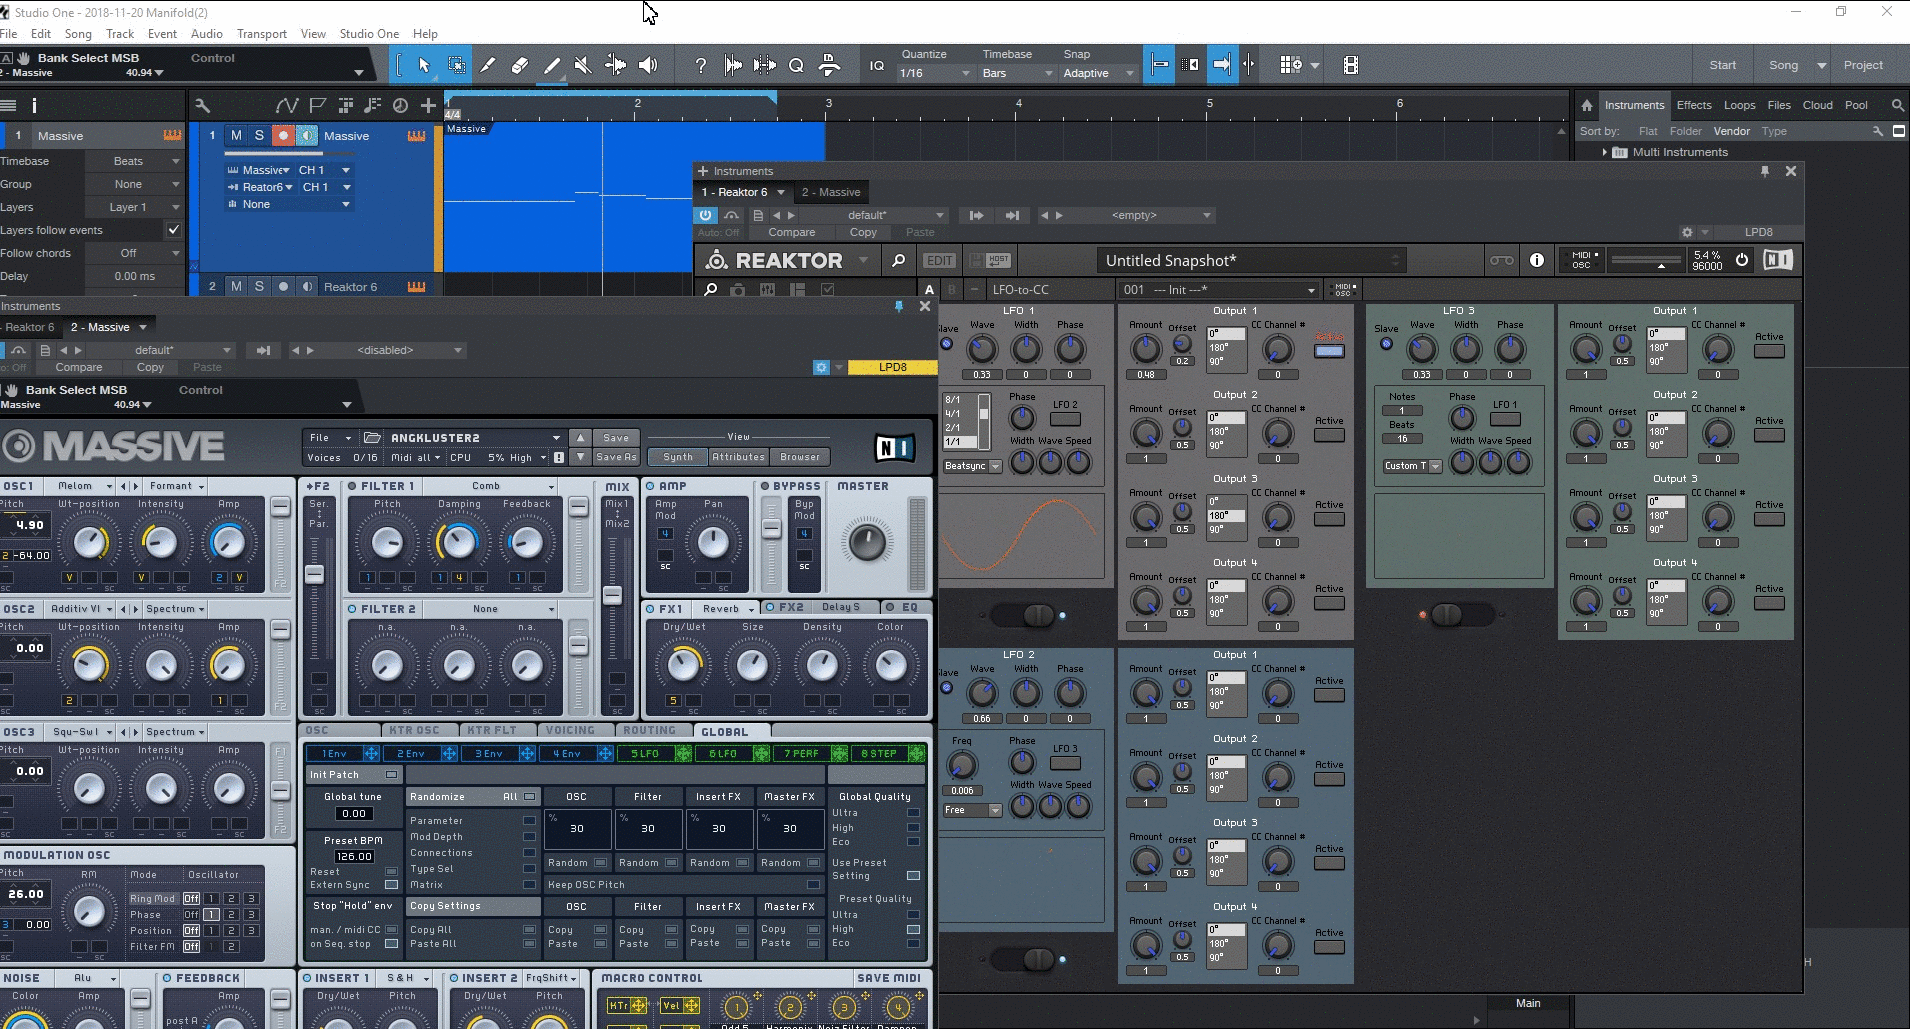The height and width of the screenshot is (1029, 1910).
Task: Mute the Massive track
Action: pos(236,135)
